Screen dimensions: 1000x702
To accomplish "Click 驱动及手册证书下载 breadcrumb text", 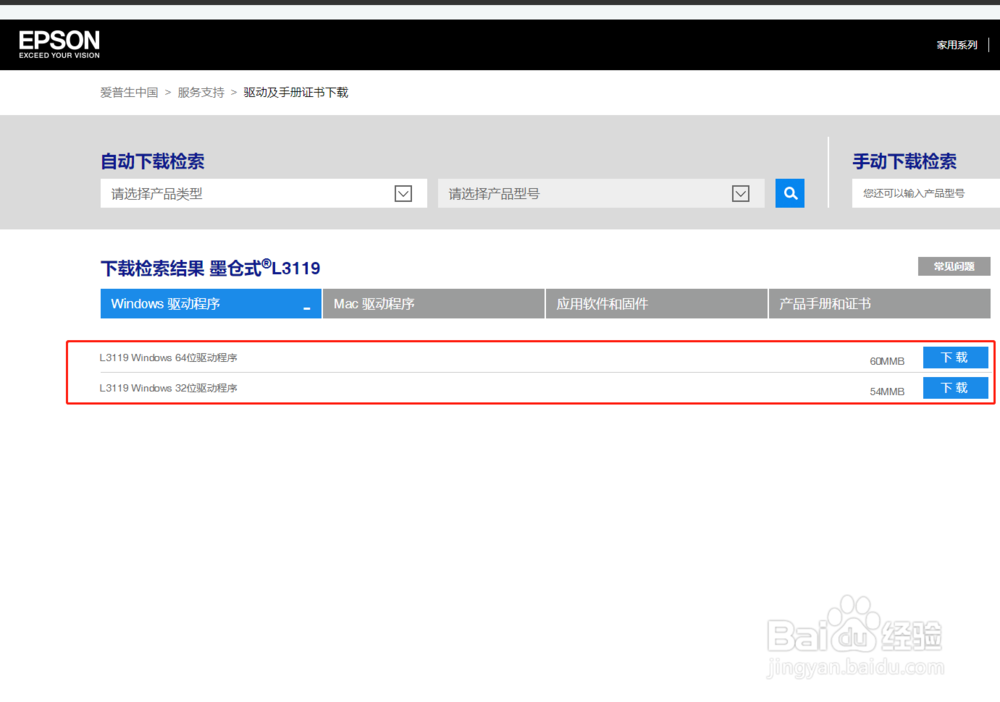I will 296,92.
